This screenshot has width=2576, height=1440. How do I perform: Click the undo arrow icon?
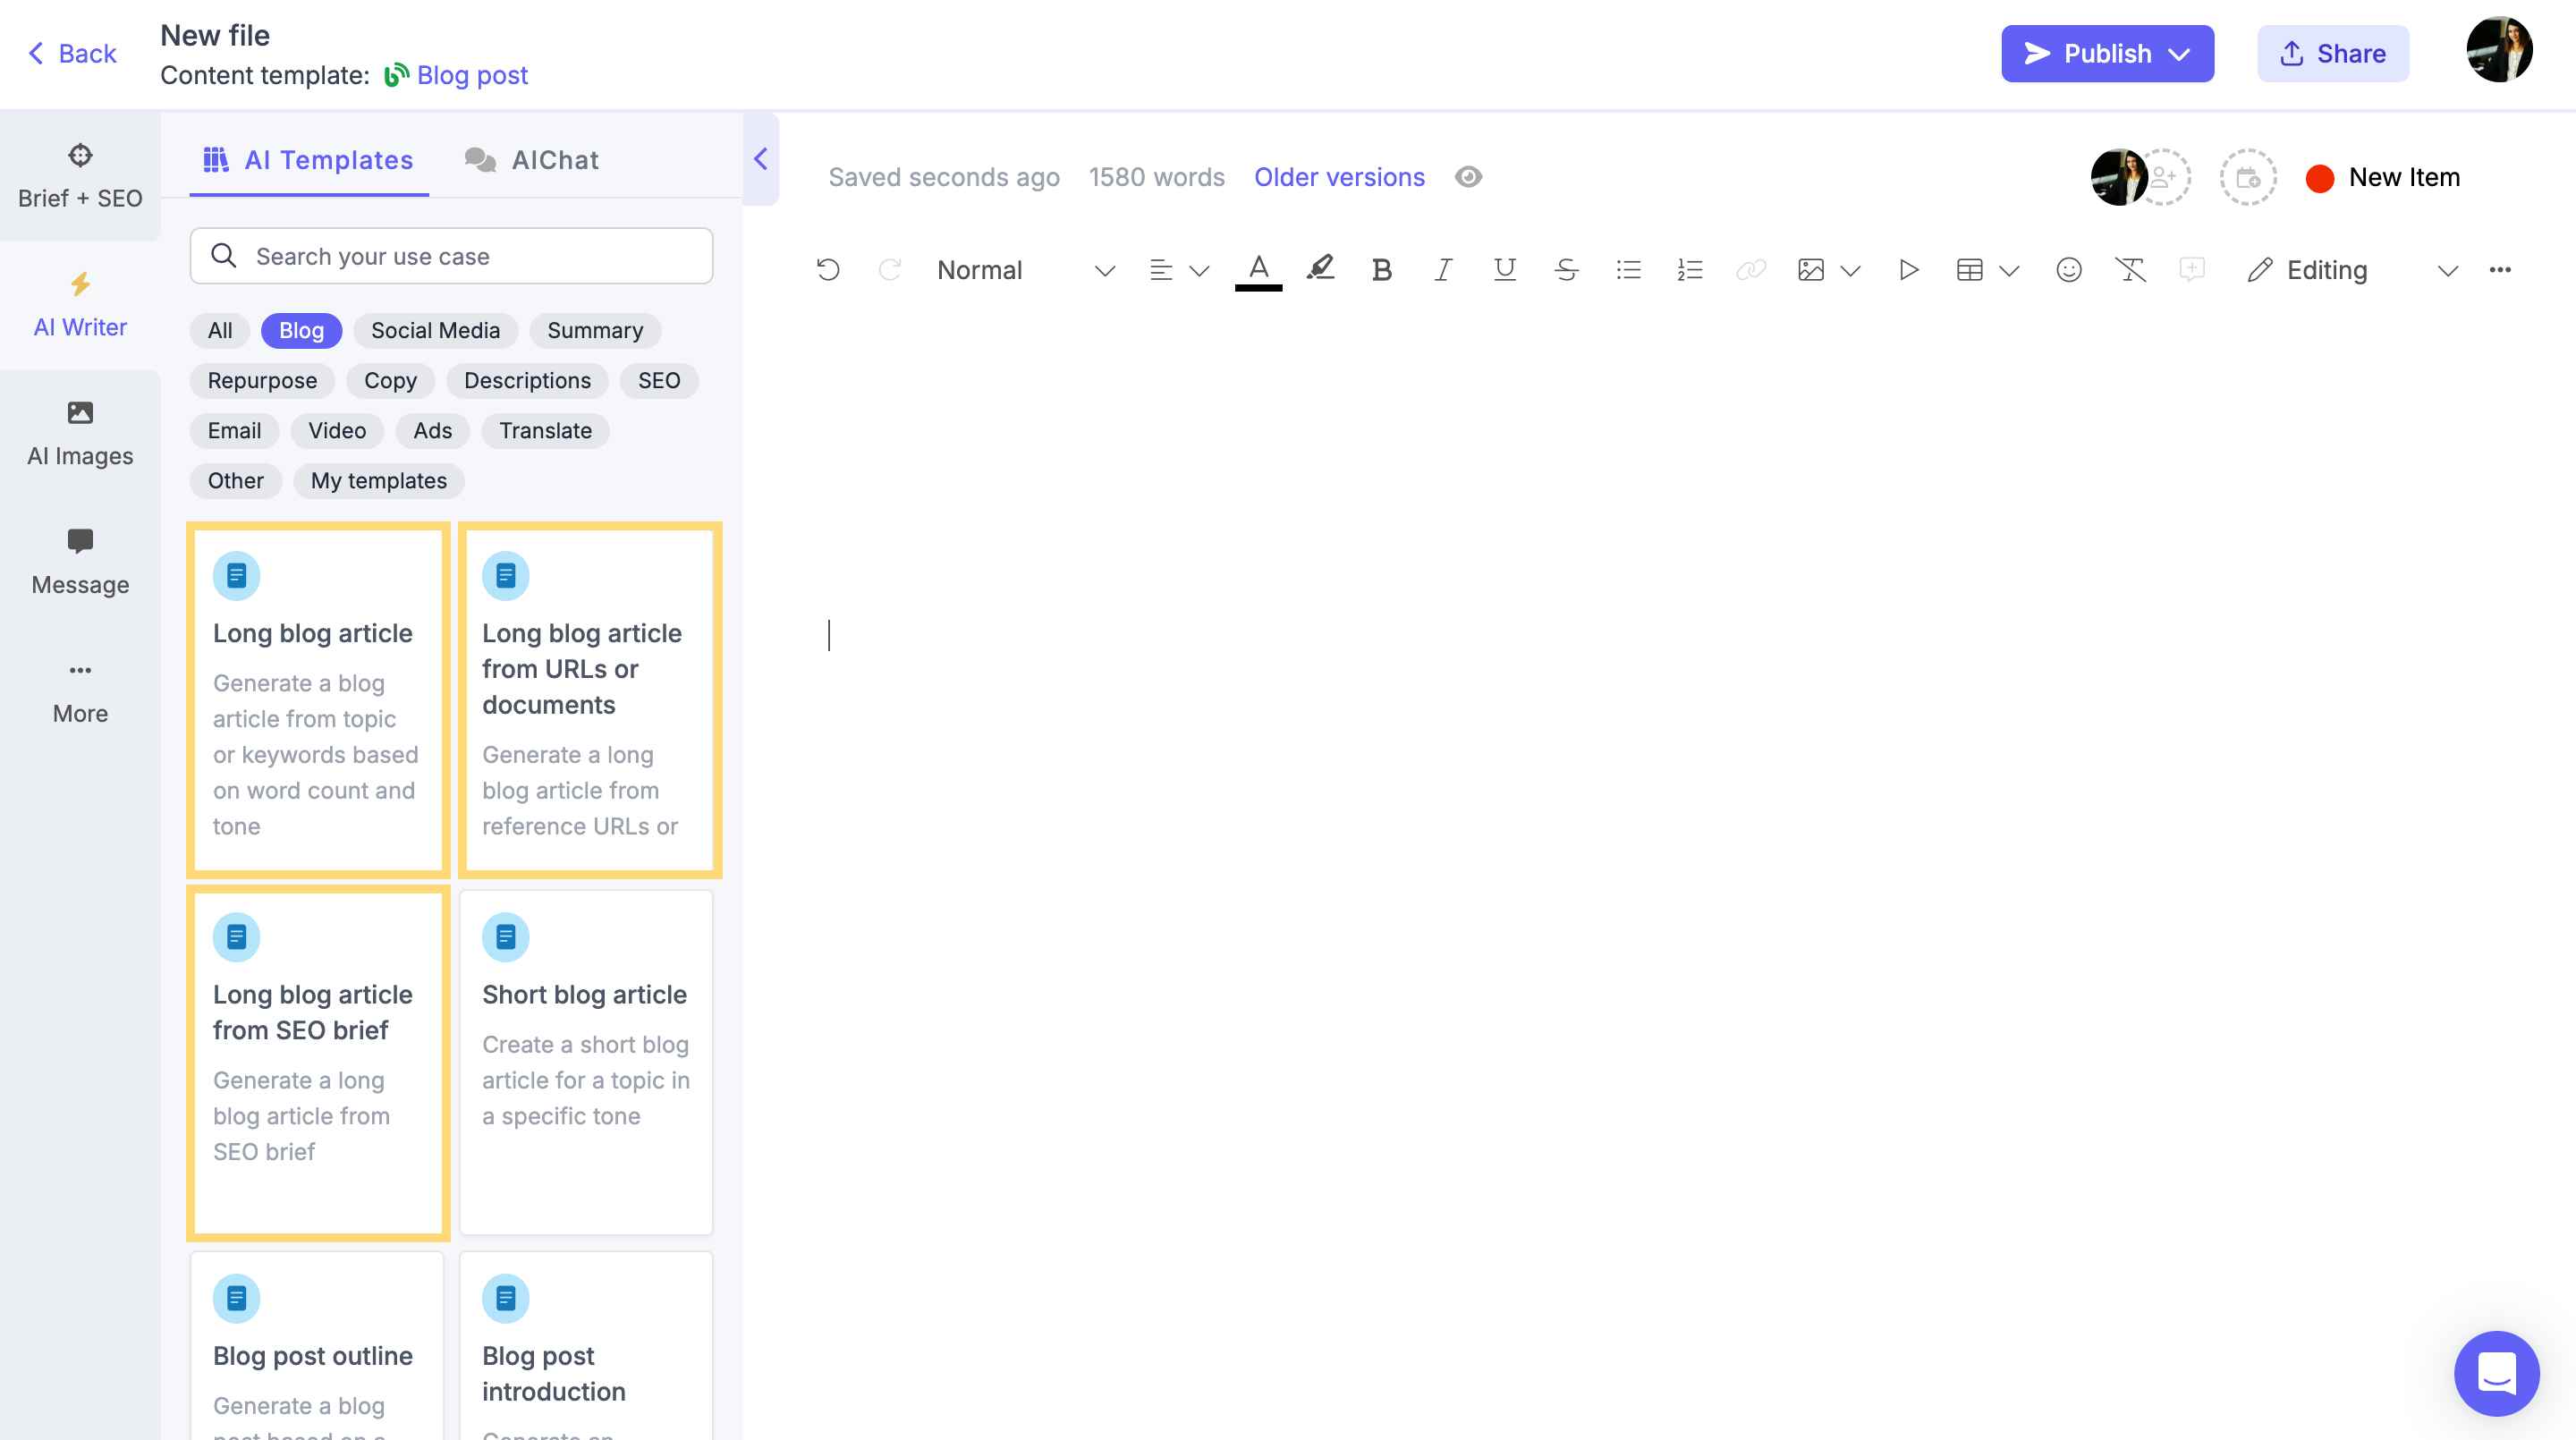click(x=828, y=270)
